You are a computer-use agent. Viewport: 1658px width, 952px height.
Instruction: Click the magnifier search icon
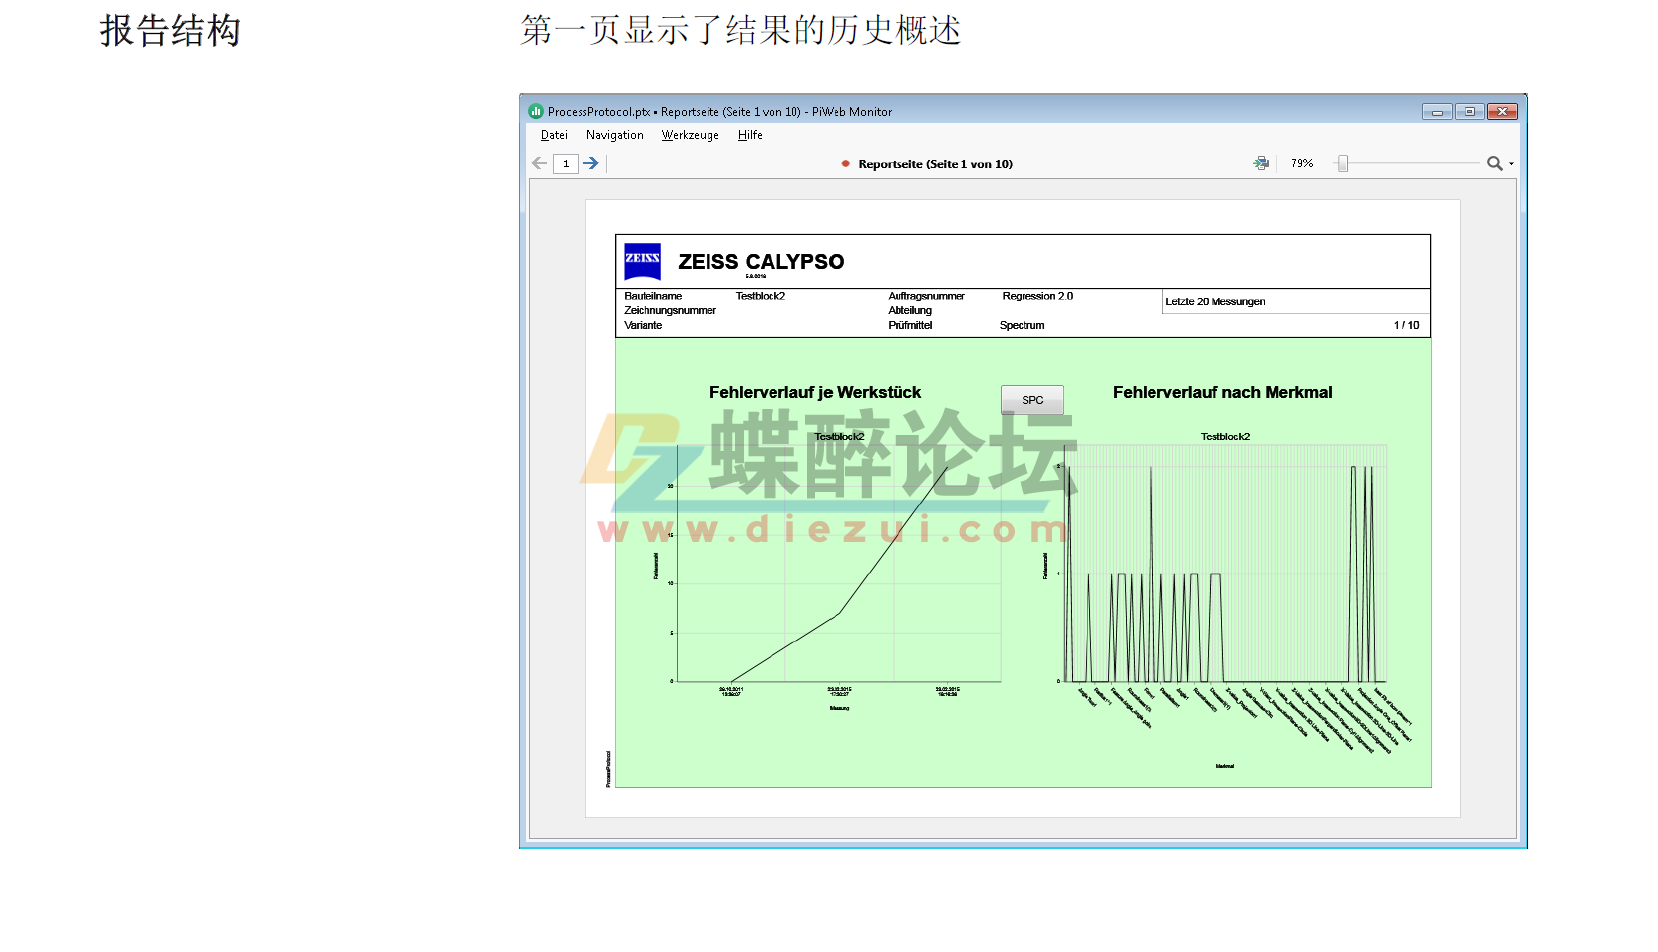(x=1495, y=163)
